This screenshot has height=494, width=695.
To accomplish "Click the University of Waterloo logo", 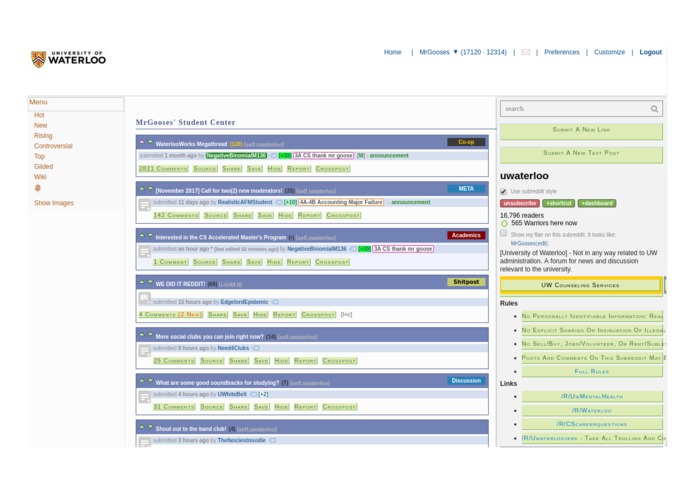I will [x=69, y=59].
